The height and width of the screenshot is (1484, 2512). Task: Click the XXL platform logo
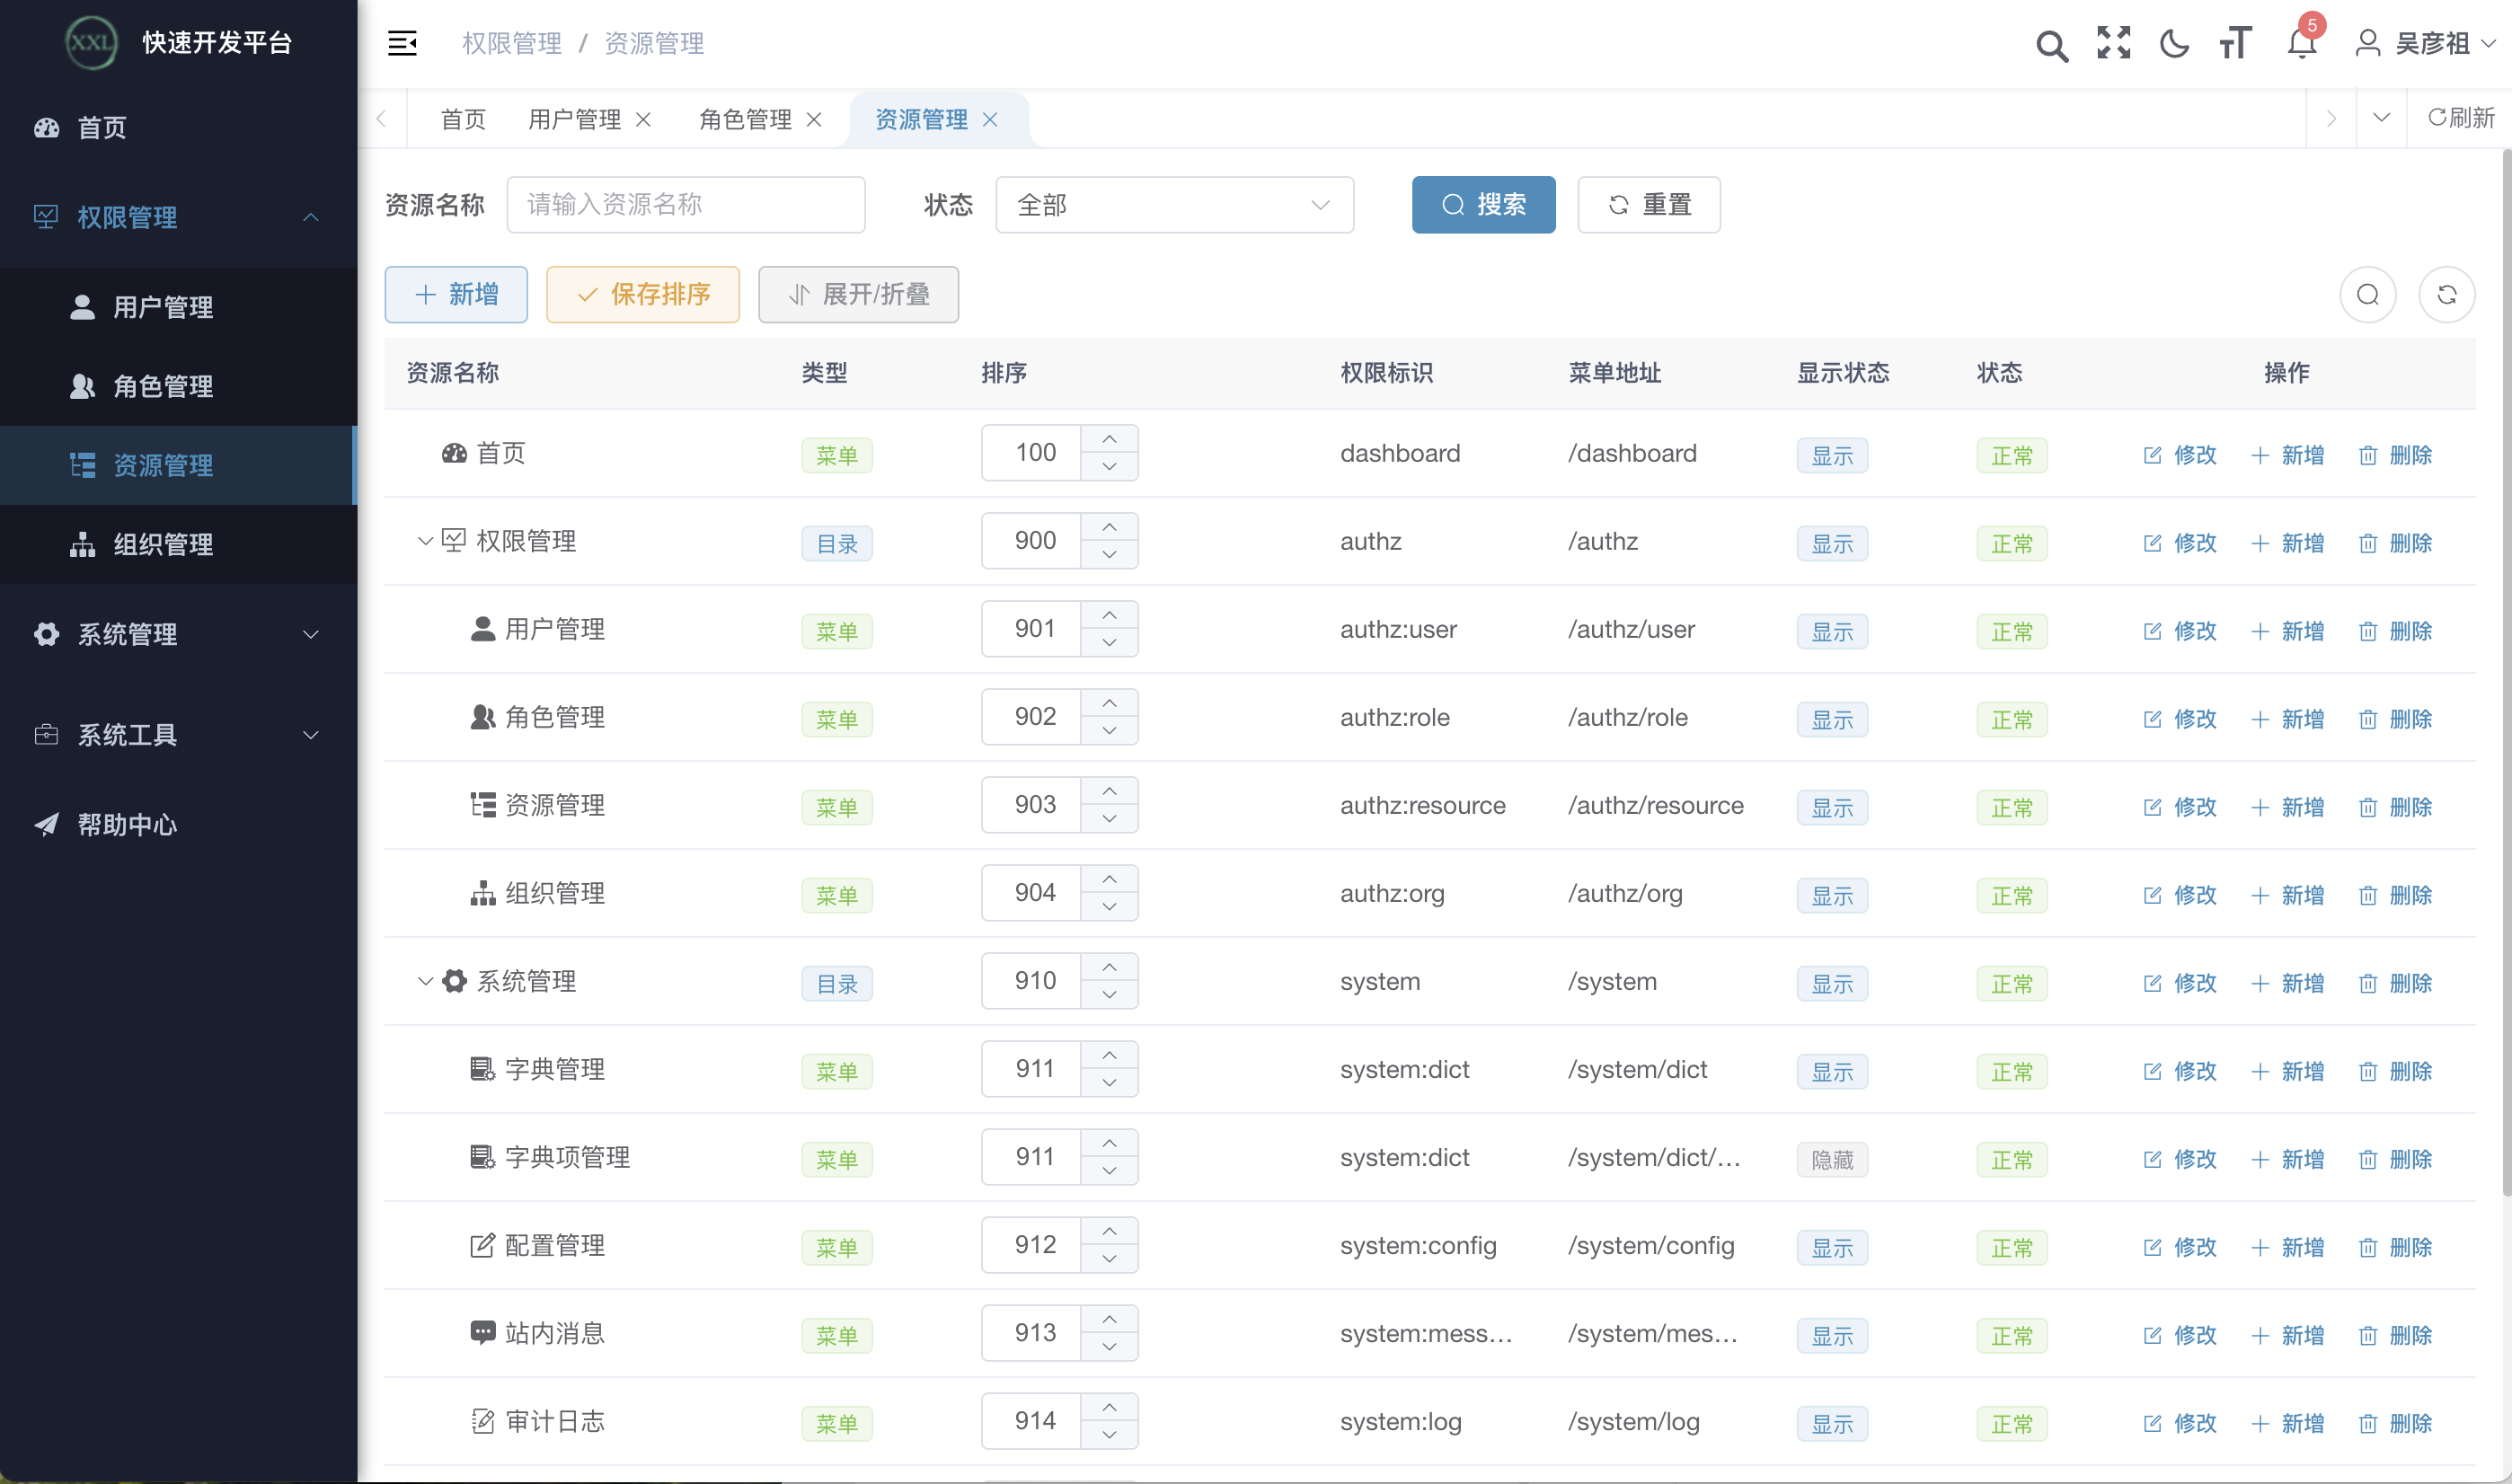(91, 43)
